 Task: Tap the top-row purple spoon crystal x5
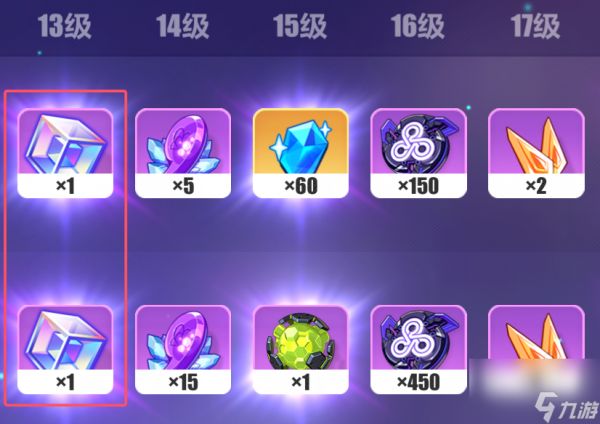pyautogui.click(x=183, y=153)
